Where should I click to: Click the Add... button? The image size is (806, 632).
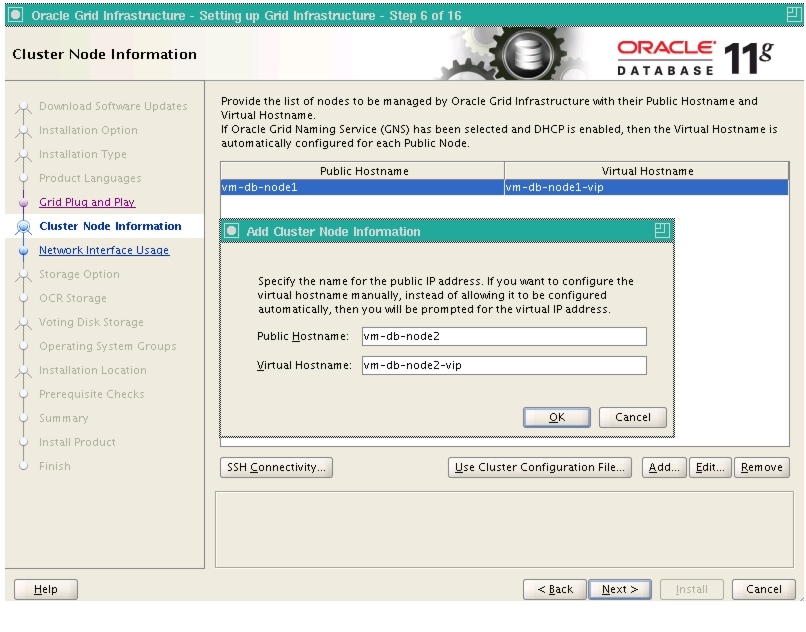tap(664, 467)
